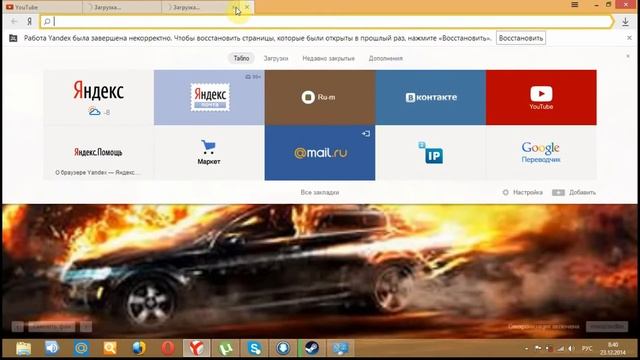Open the IP tile
640x360 pixels.
431,153
